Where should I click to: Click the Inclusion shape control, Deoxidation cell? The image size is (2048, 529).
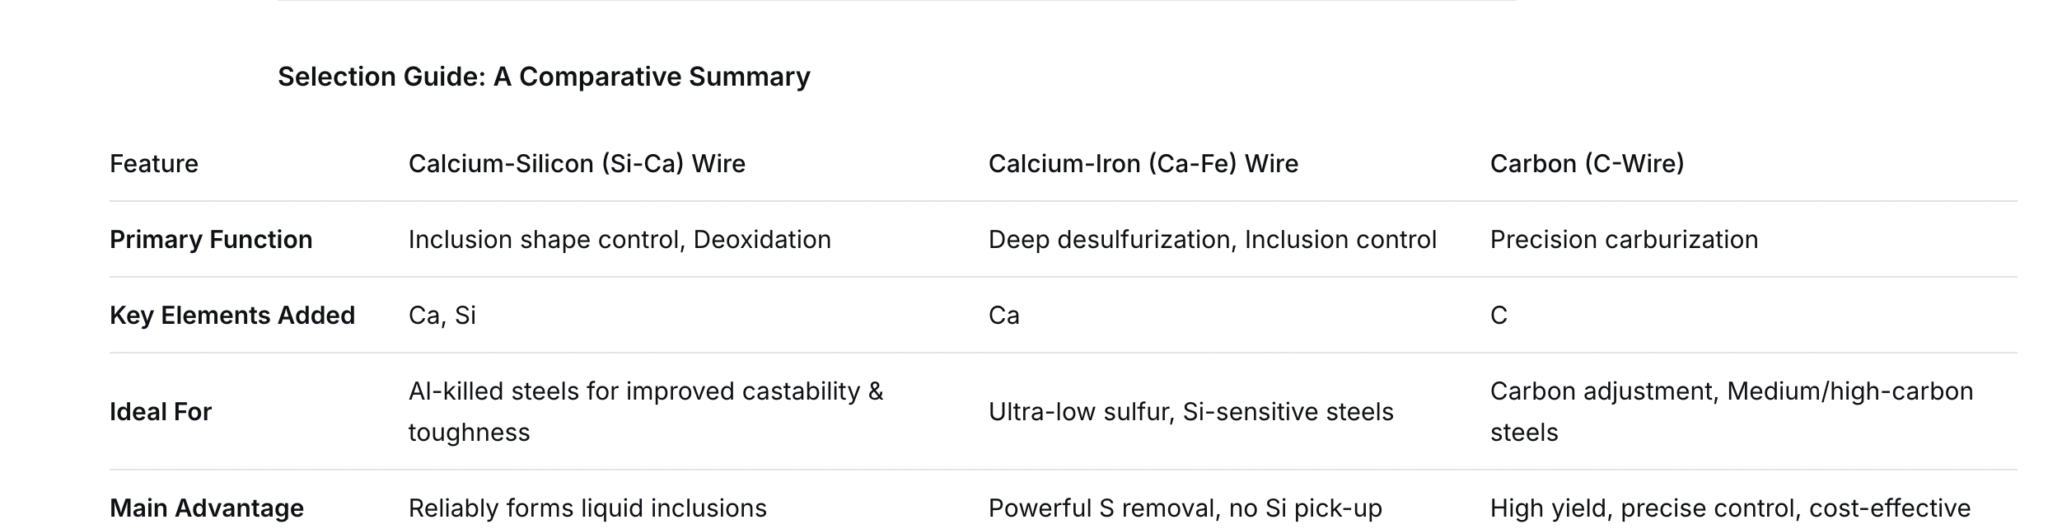tap(619, 240)
